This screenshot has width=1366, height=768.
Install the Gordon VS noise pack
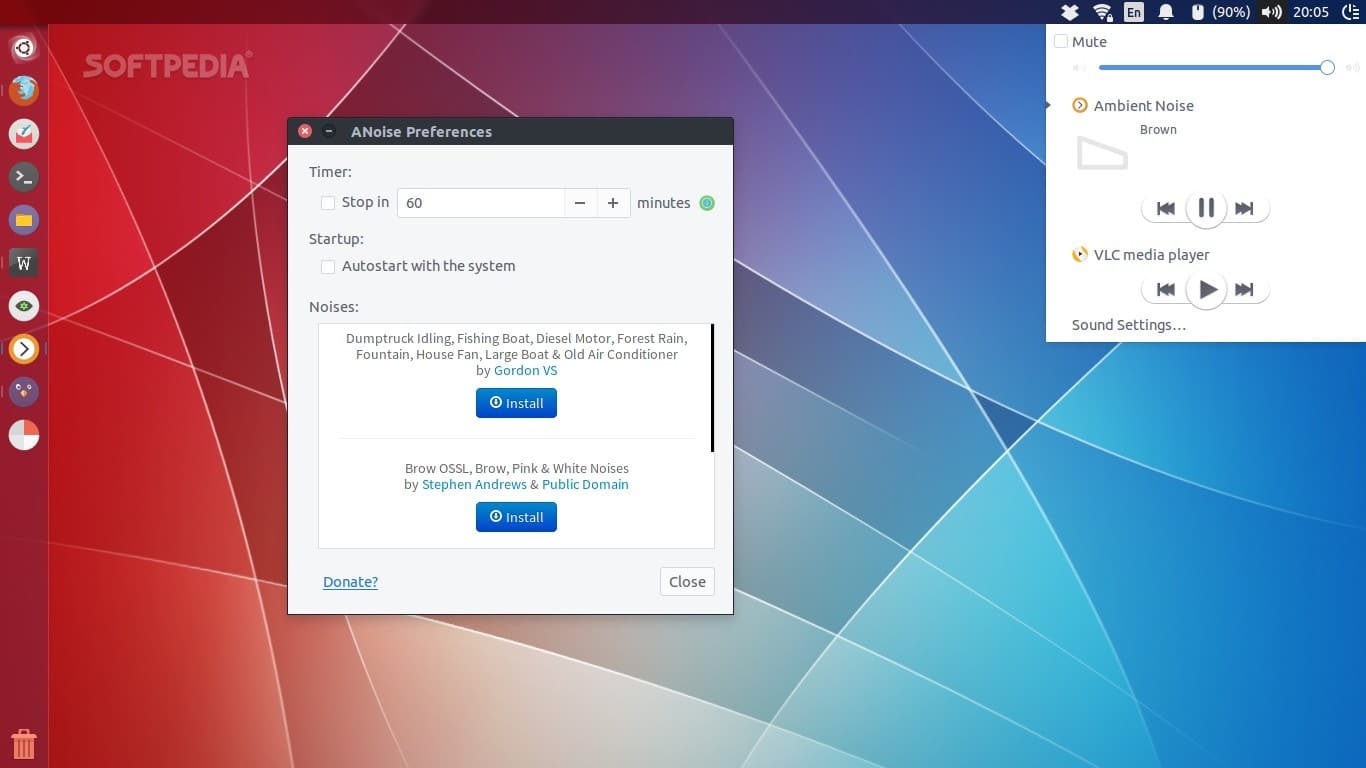point(516,403)
